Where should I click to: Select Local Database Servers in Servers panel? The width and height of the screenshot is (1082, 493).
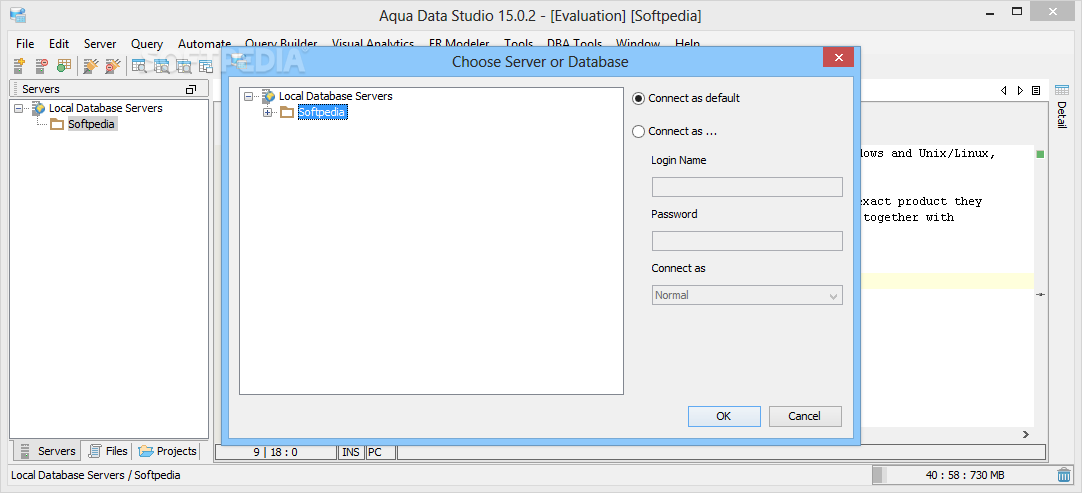click(106, 108)
